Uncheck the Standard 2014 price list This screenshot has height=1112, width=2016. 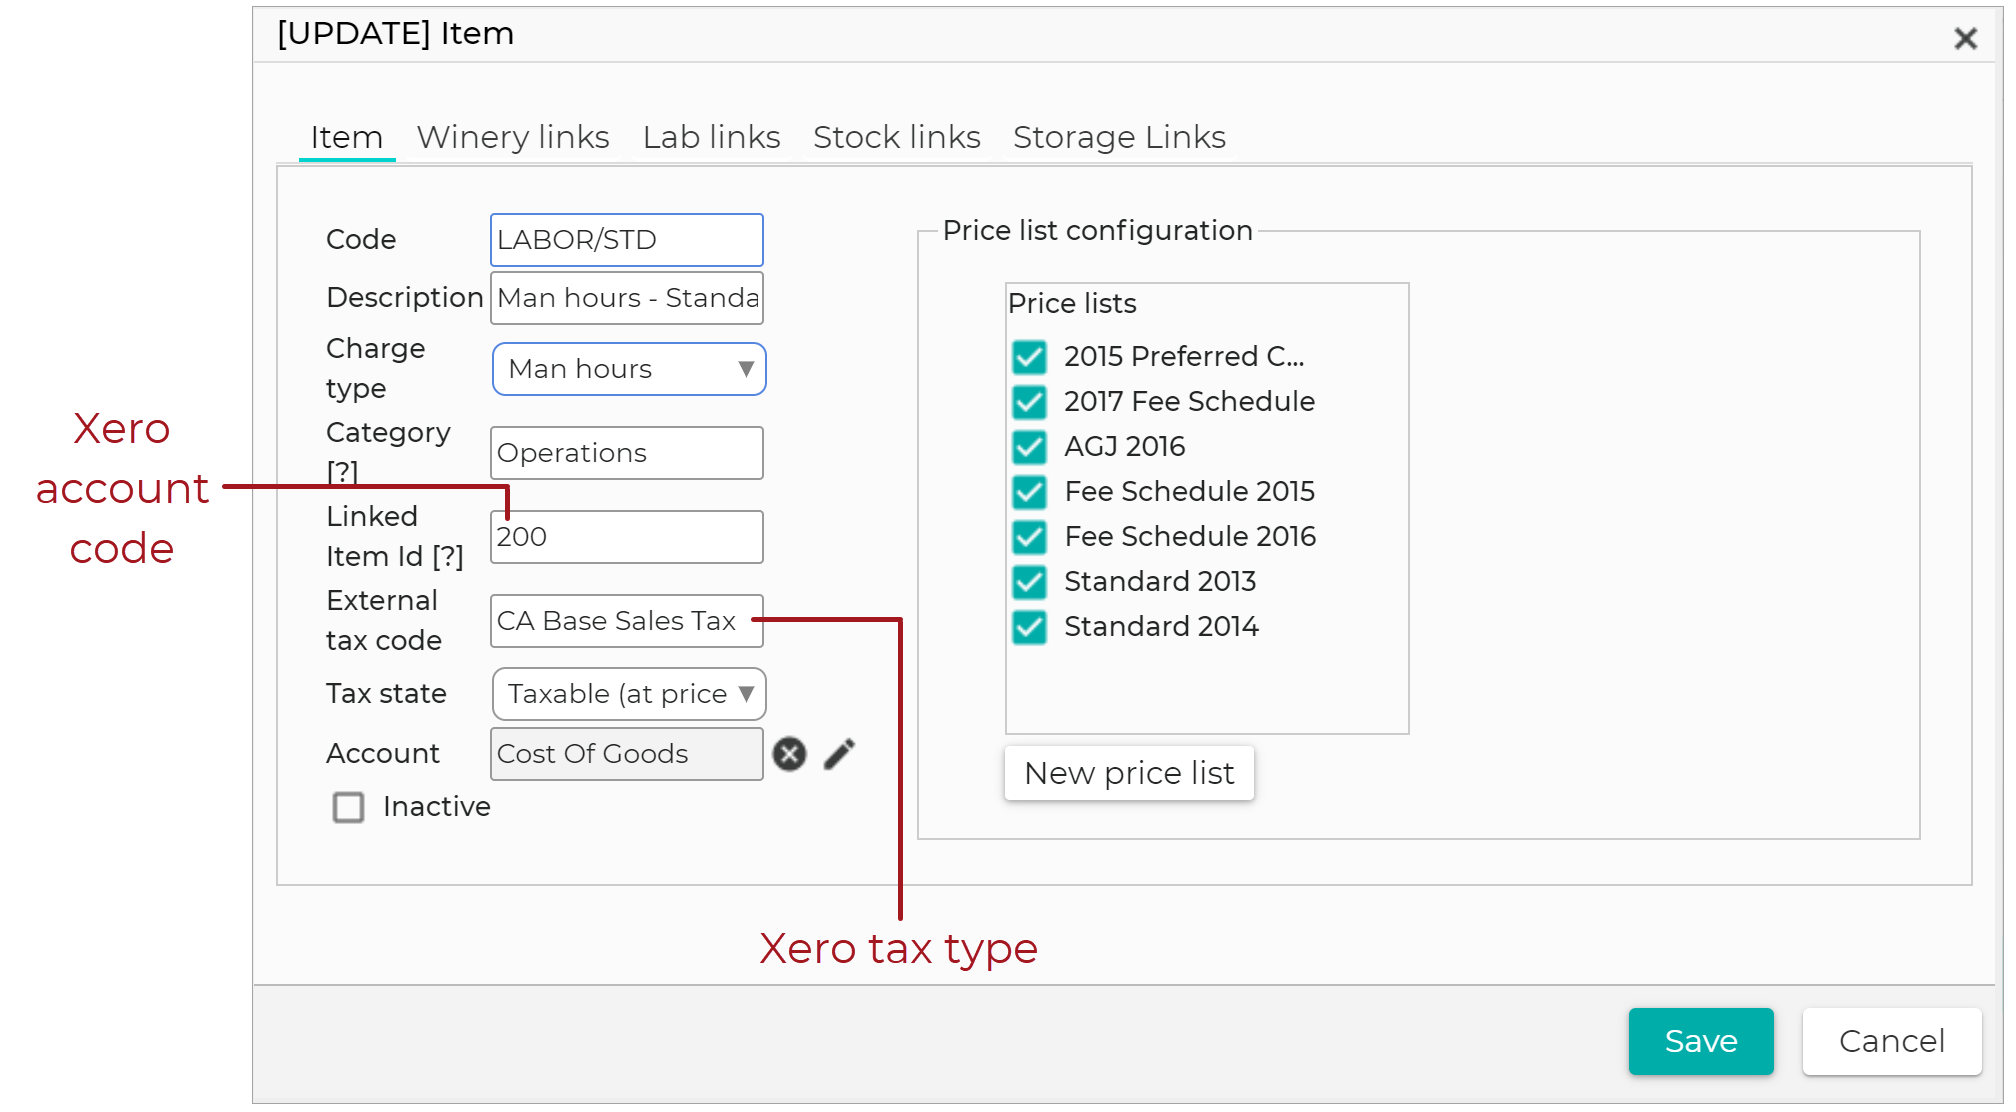click(x=1029, y=627)
